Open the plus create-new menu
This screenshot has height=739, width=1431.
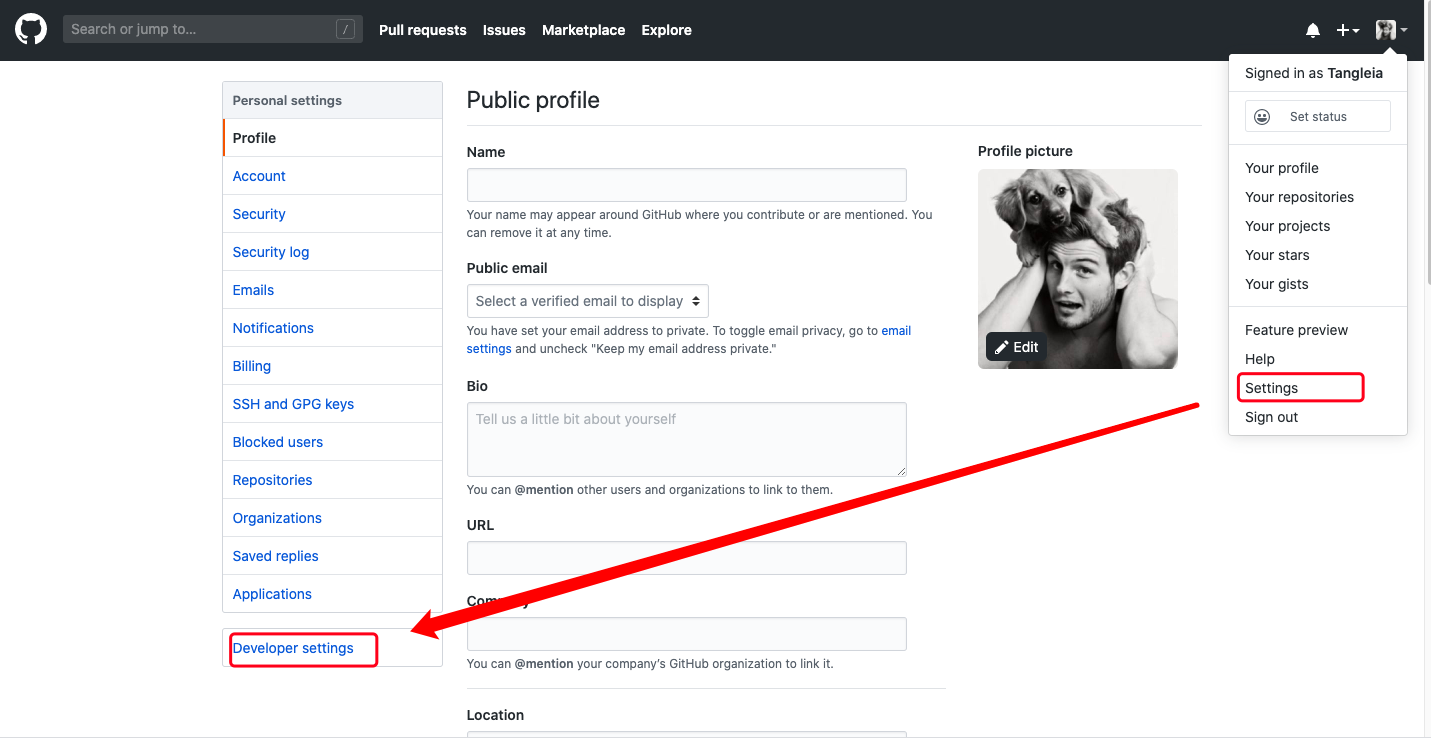click(1347, 31)
